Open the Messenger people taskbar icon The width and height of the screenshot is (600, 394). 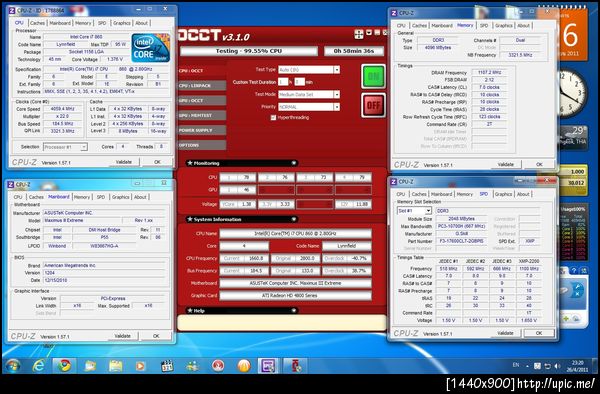pos(192,366)
